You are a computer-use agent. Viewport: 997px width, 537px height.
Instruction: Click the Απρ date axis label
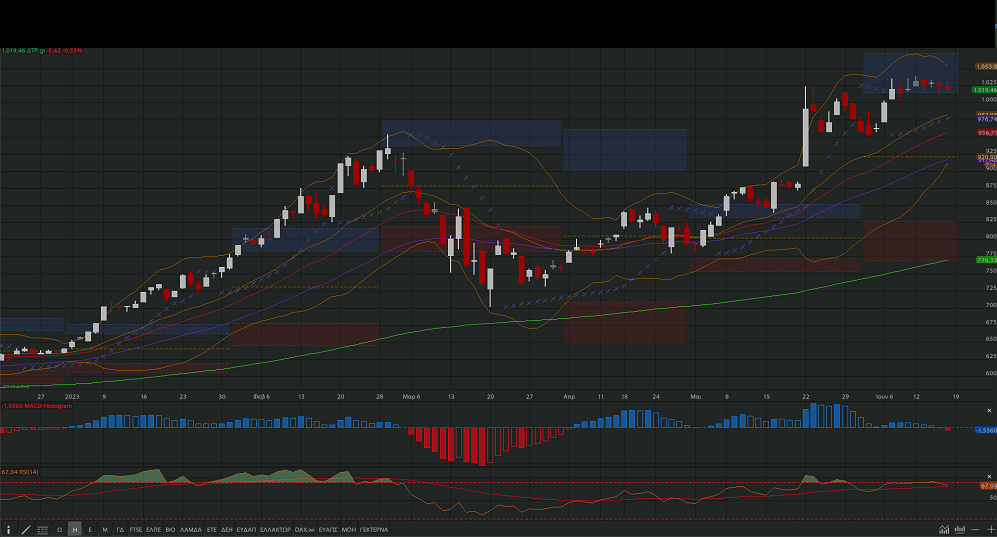point(569,397)
